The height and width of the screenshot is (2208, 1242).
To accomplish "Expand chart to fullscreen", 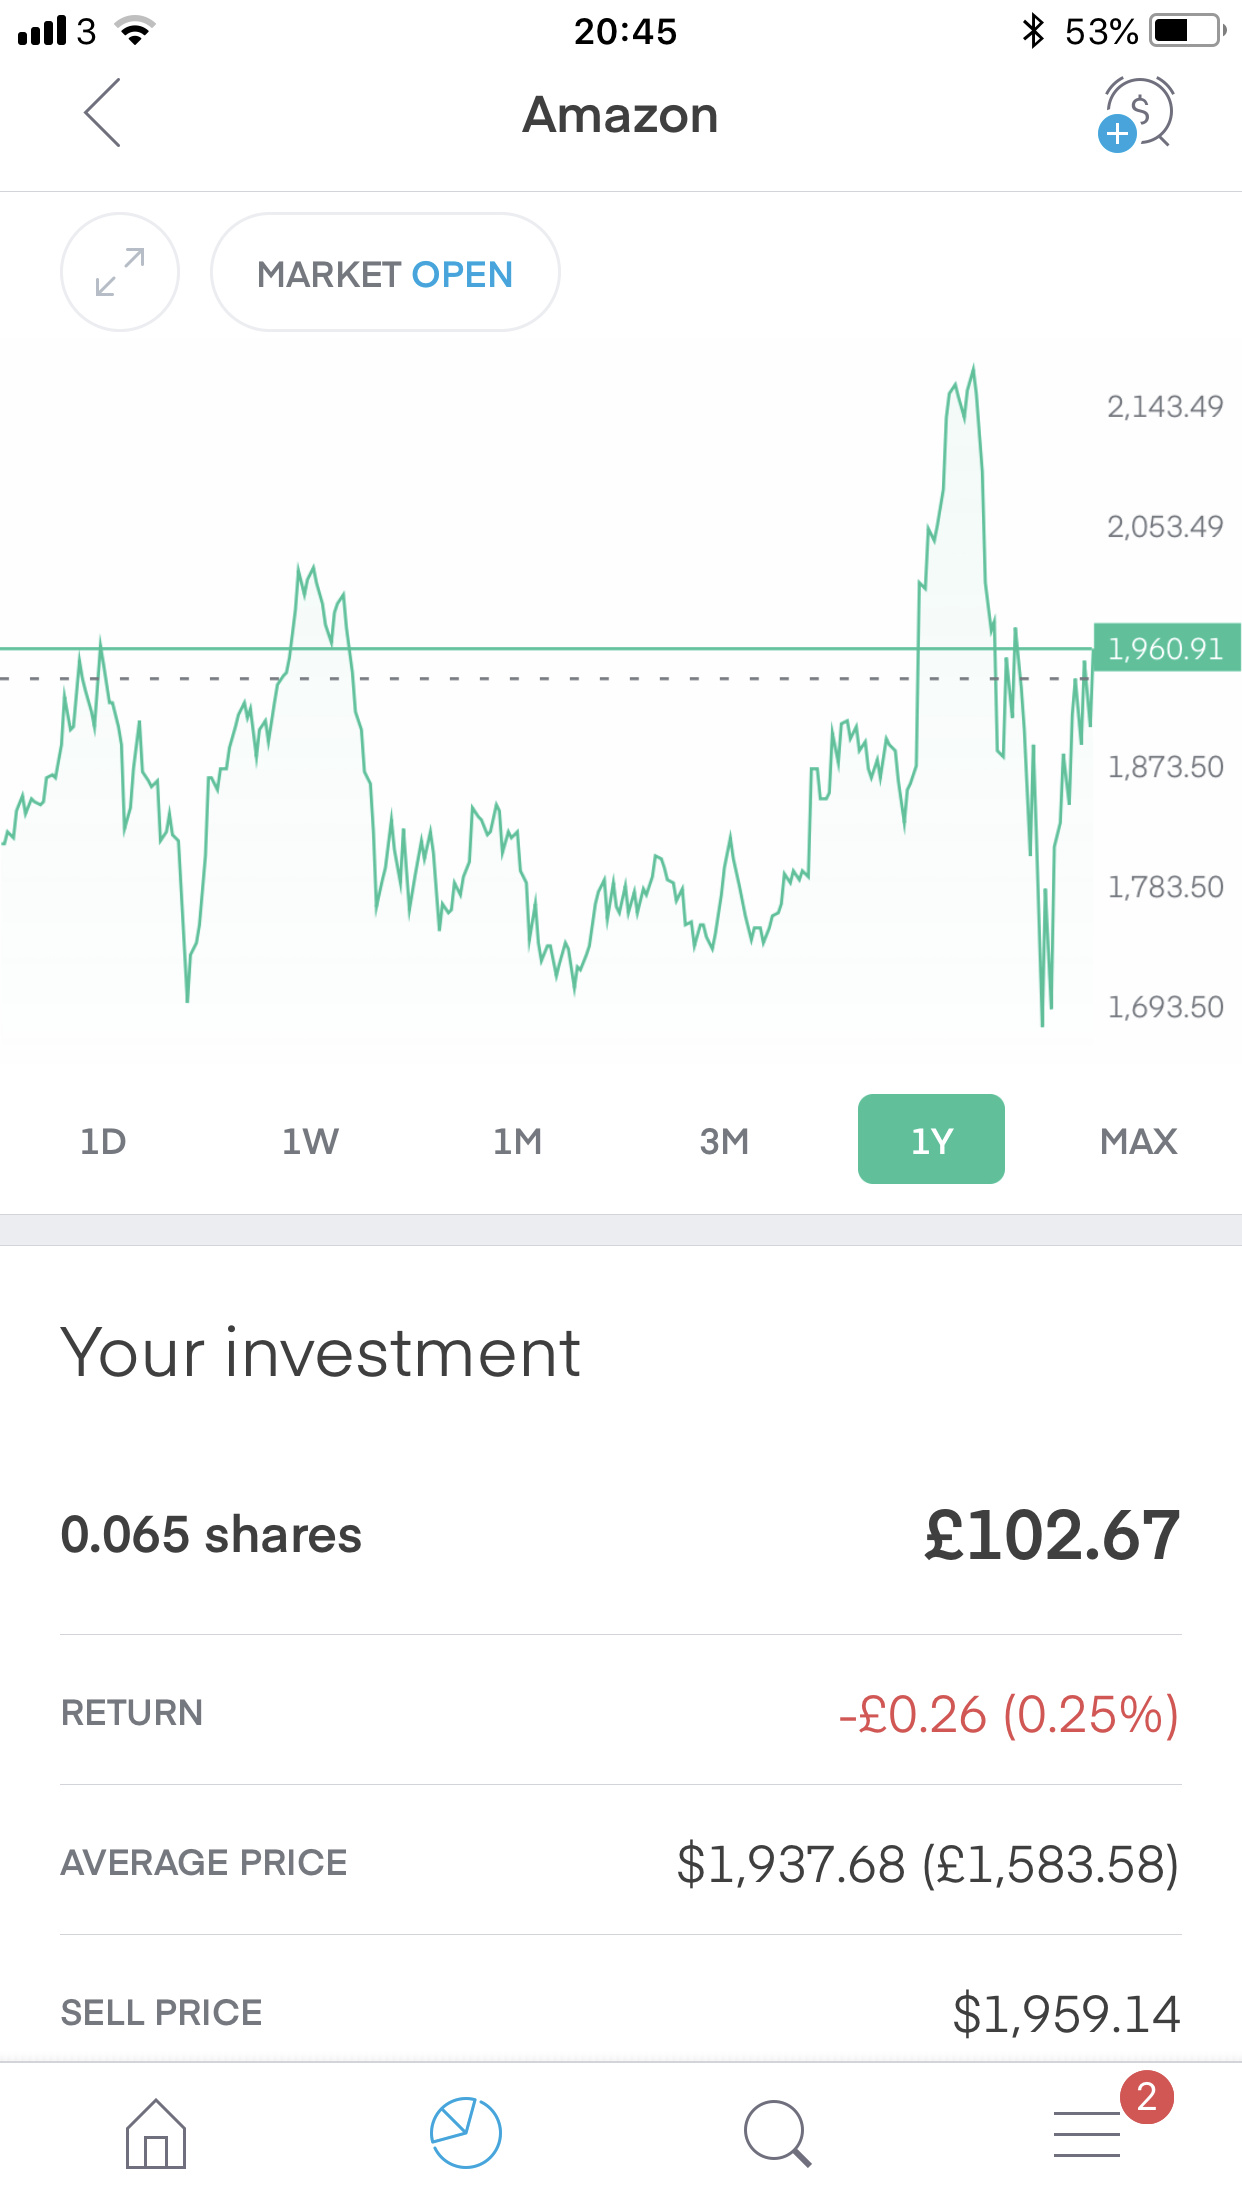I will (x=120, y=272).
